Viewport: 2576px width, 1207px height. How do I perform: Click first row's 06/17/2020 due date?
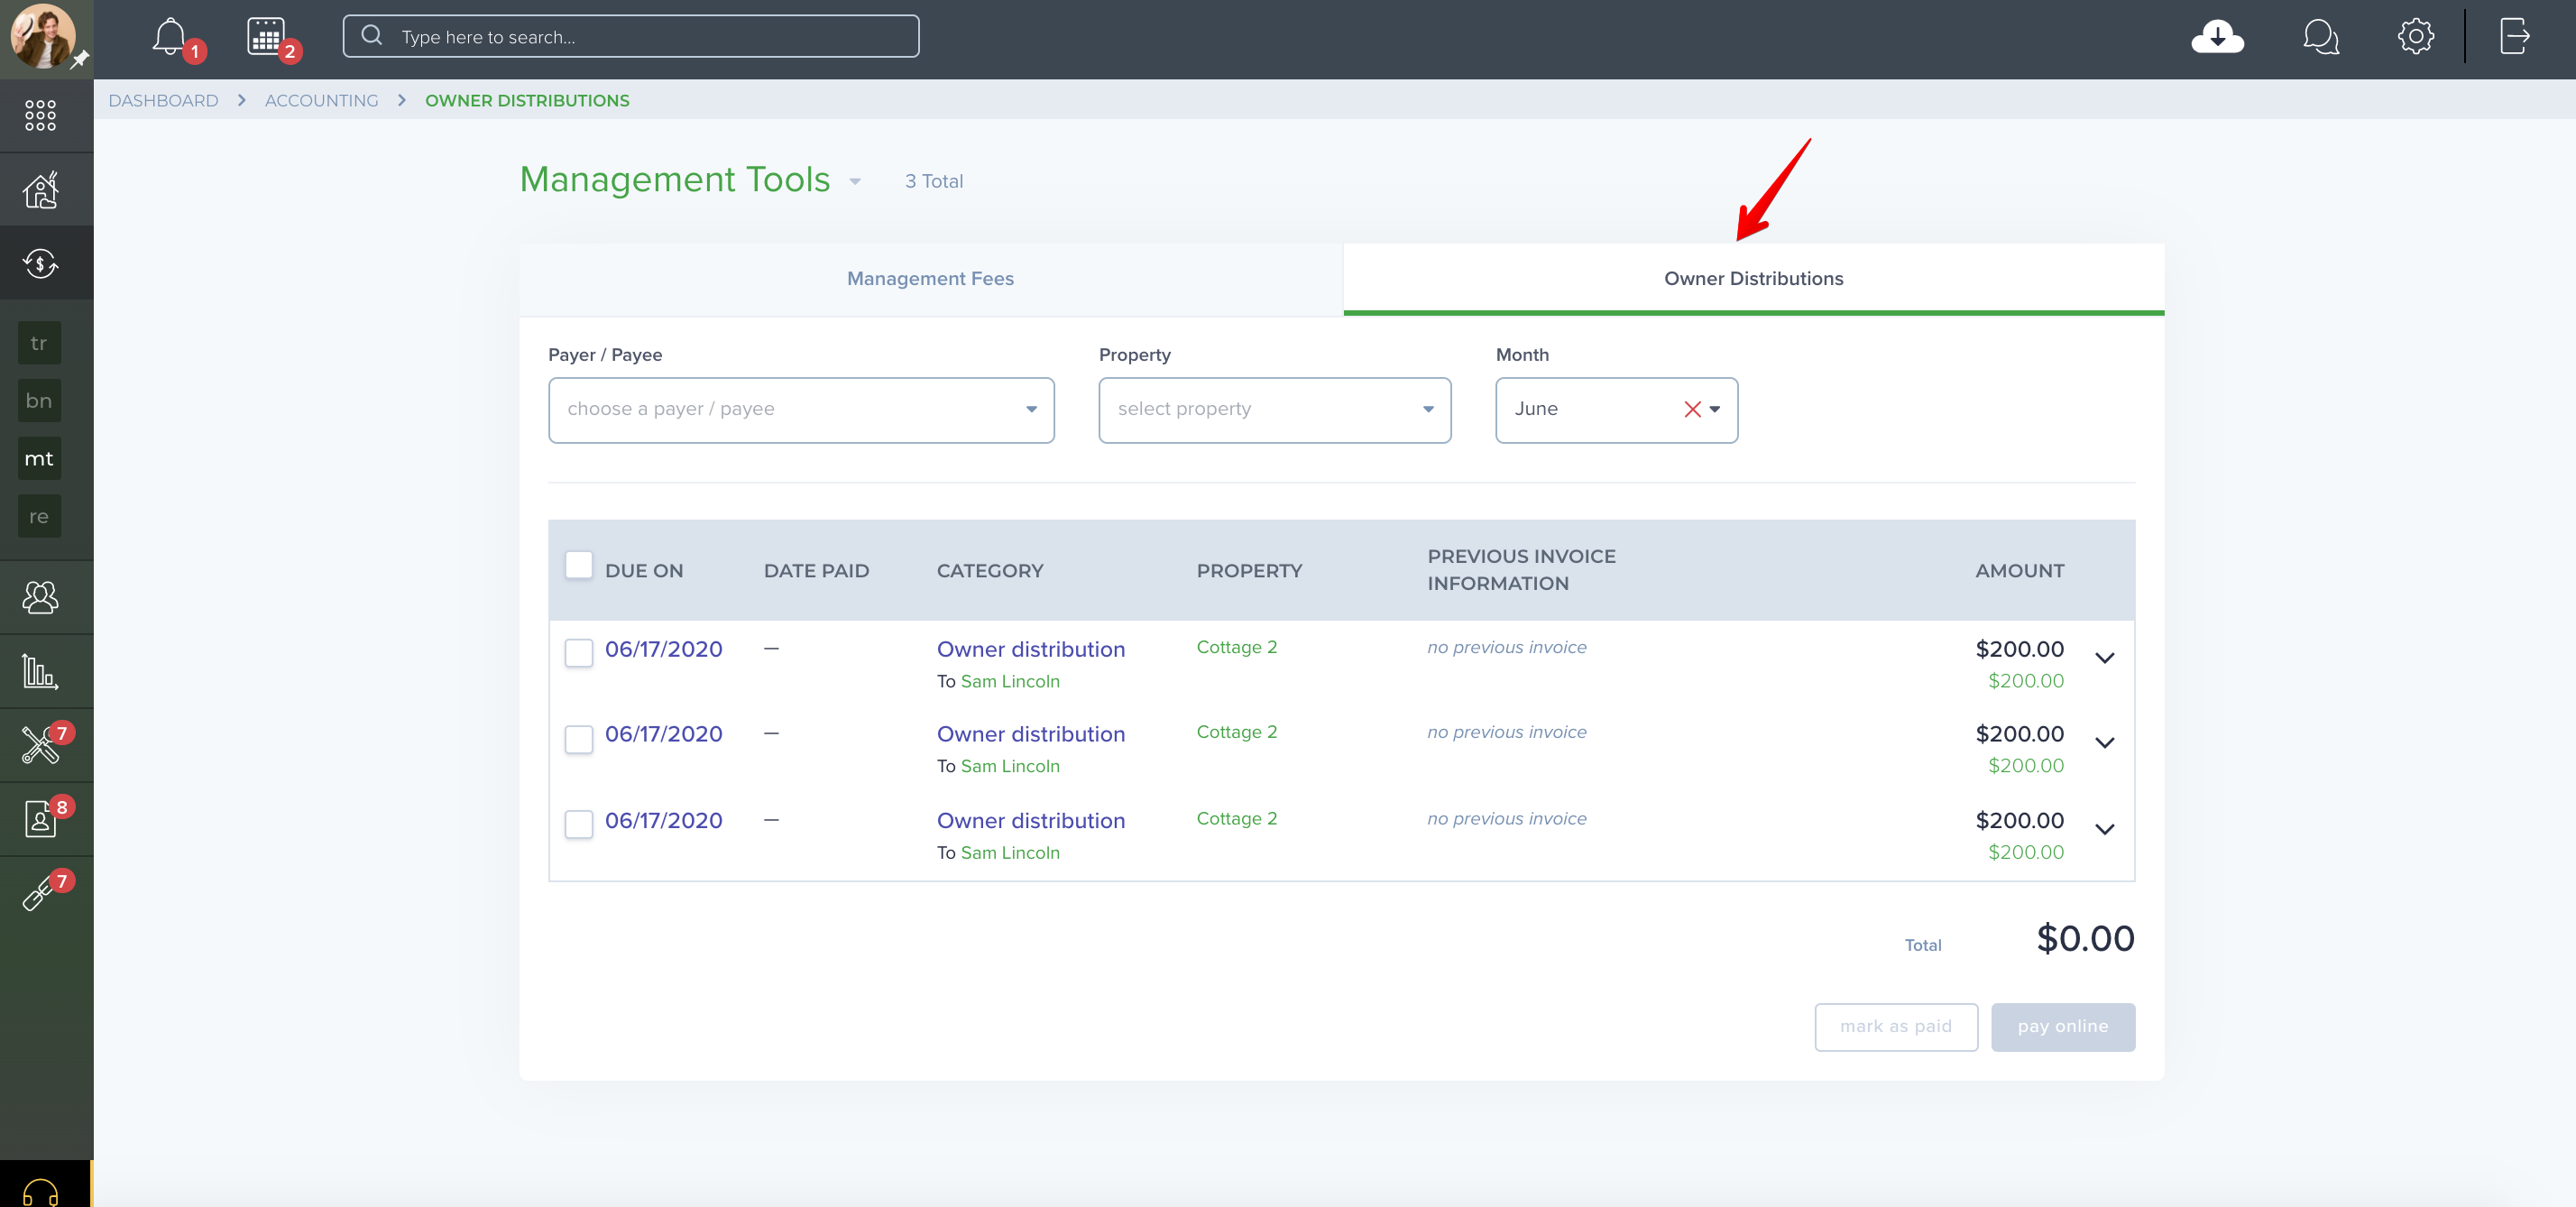pyautogui.click(x=663, y=649)
